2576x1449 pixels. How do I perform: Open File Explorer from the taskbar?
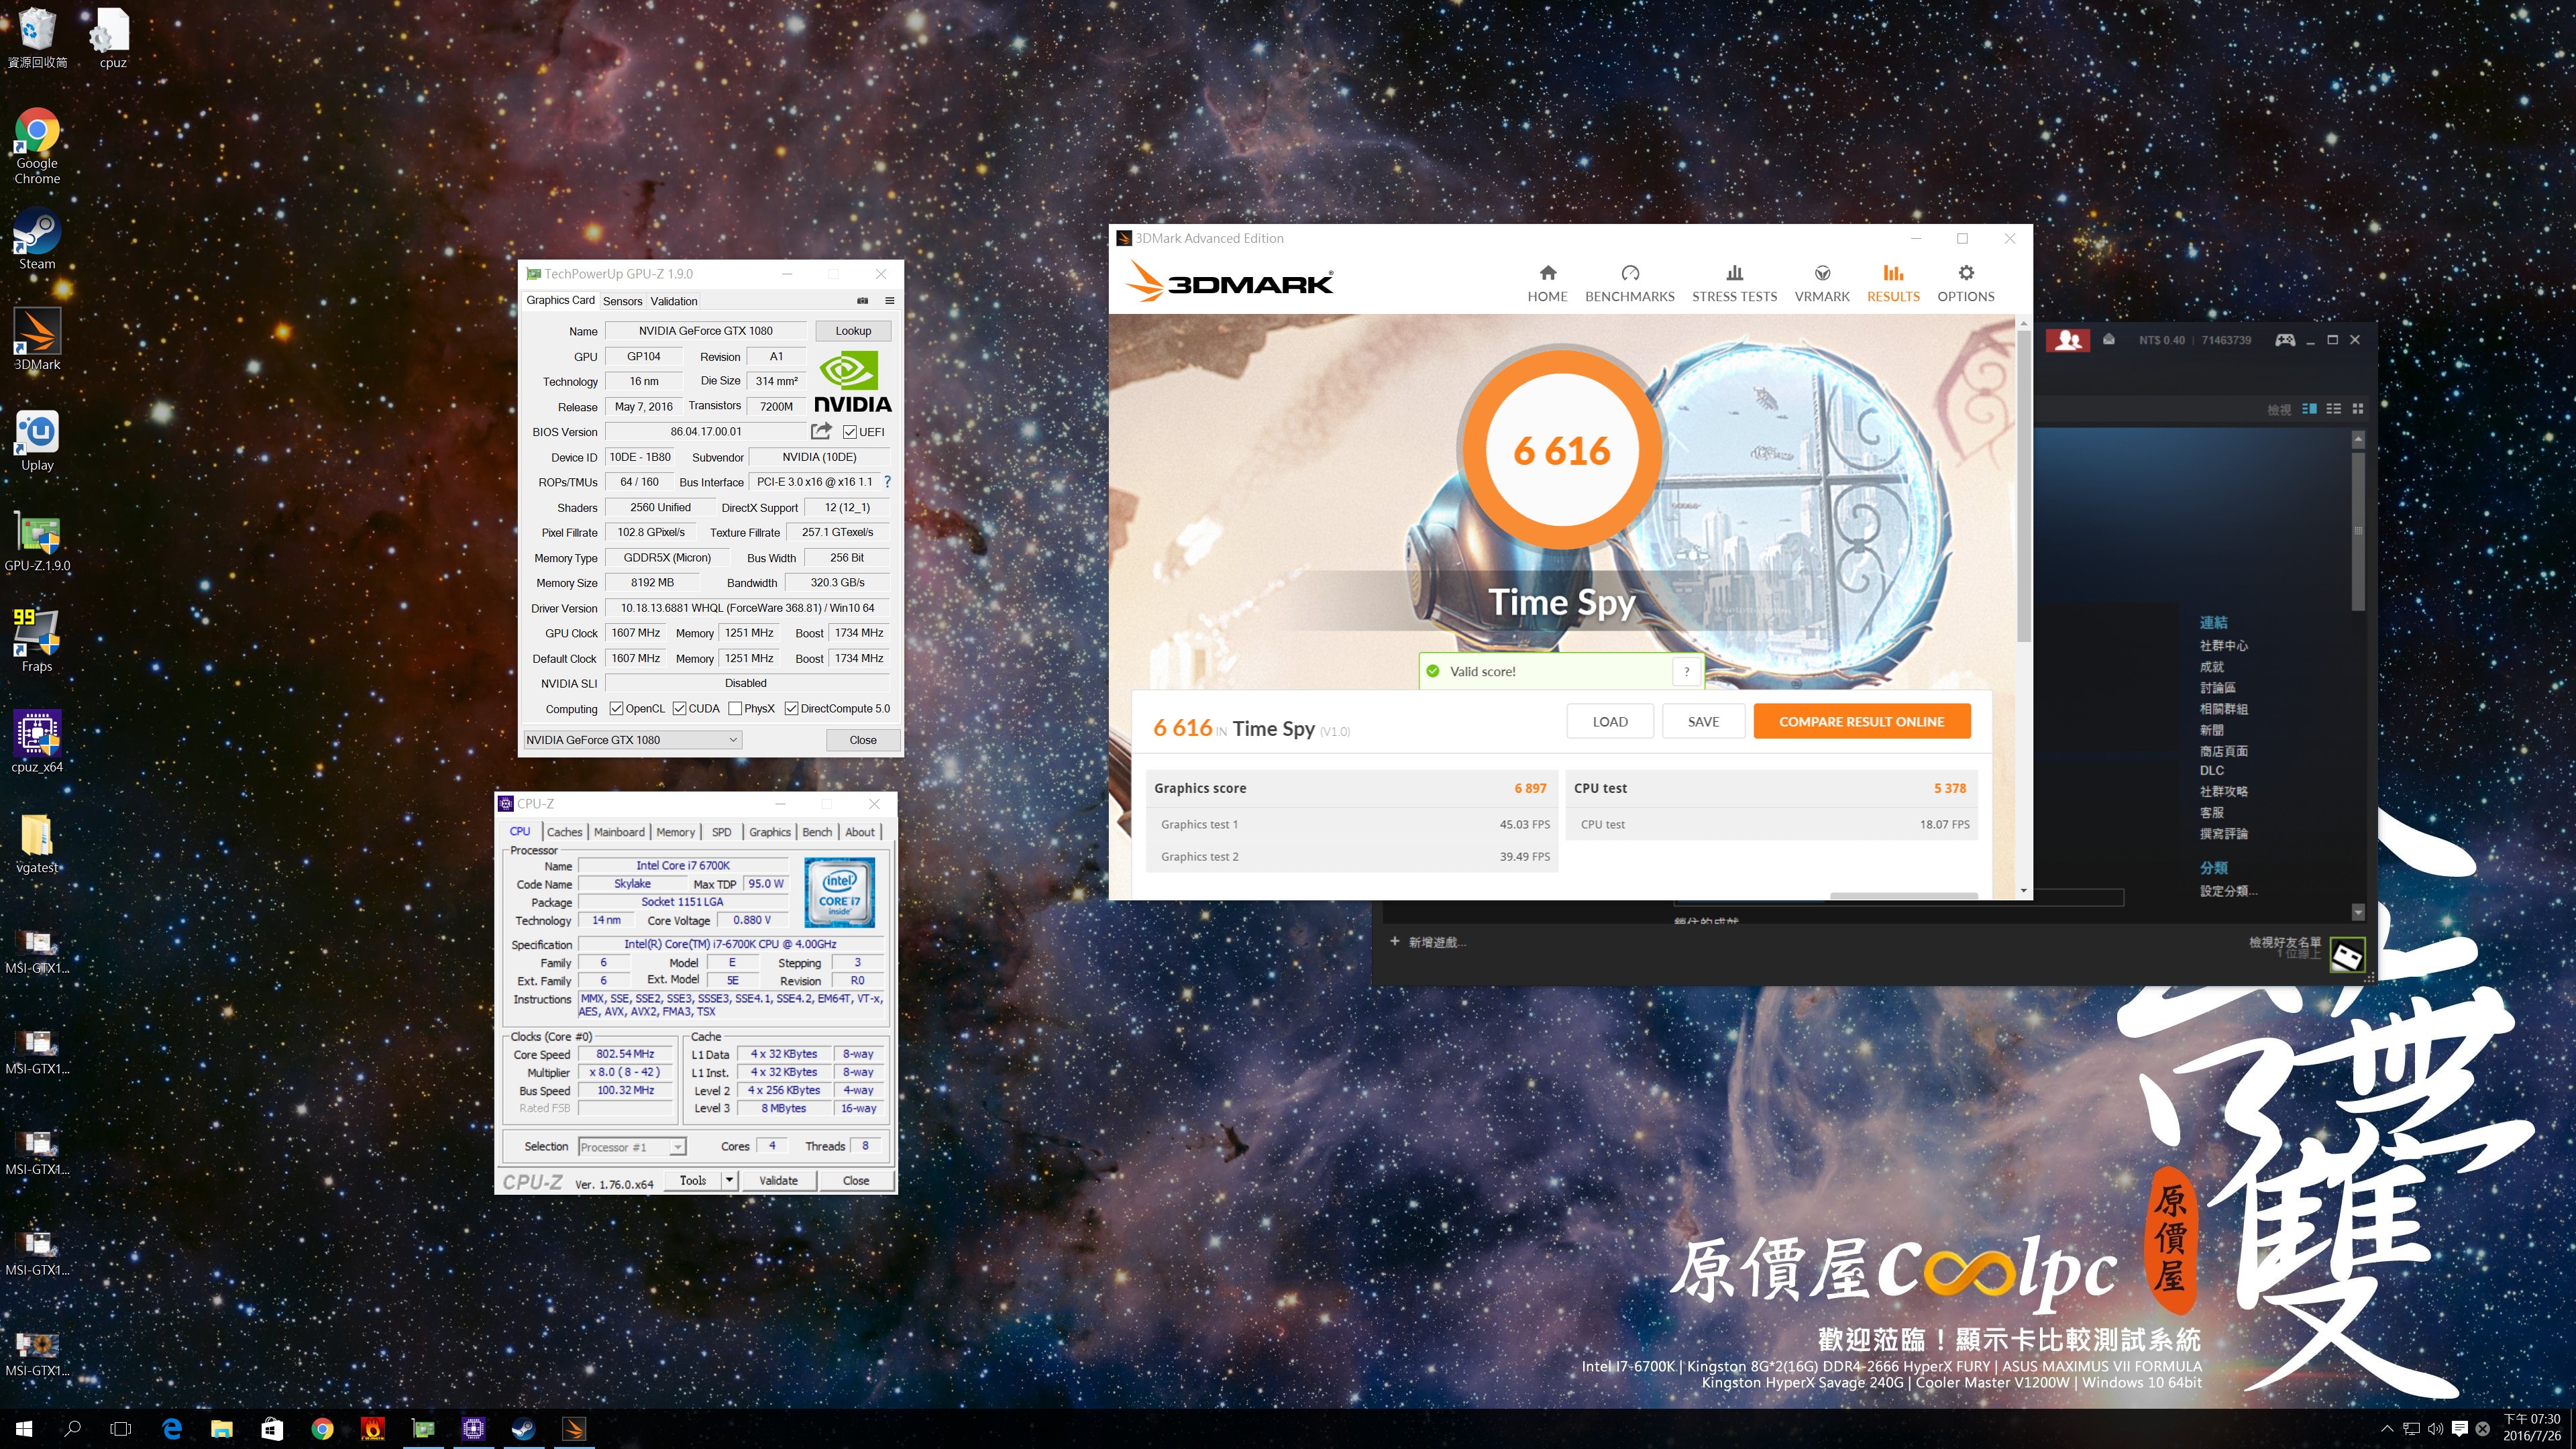[x=222, y=1429]
